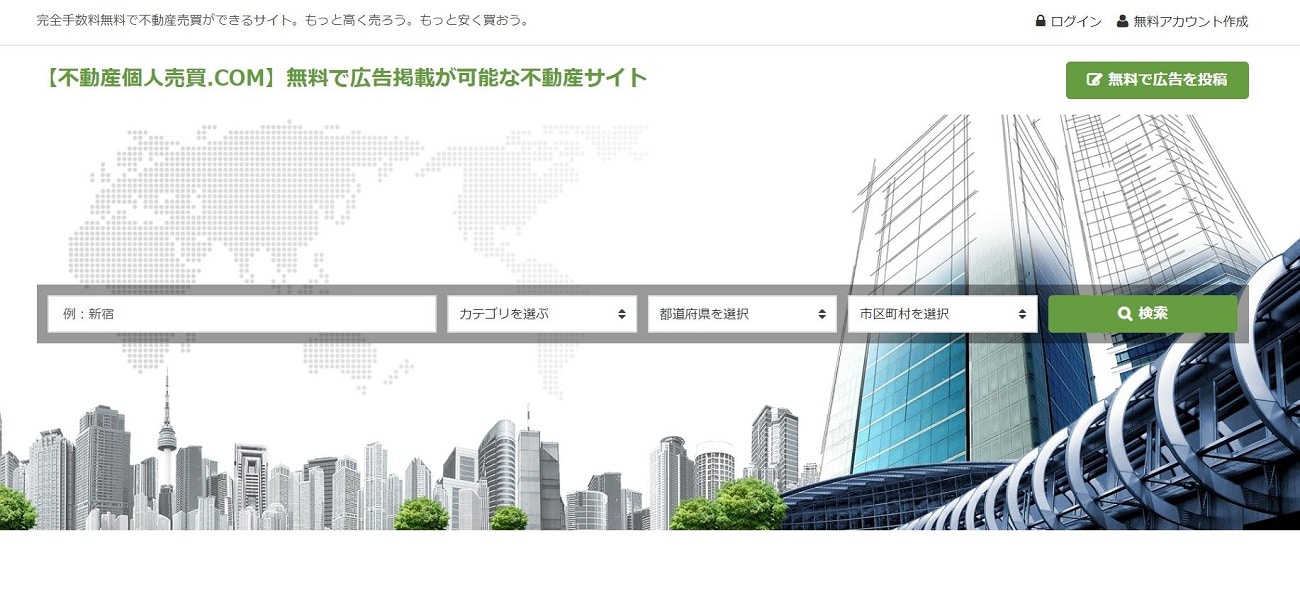
Task: Click the up-down arrow on カテゴリを選ぶ
Action: point(622,314)
